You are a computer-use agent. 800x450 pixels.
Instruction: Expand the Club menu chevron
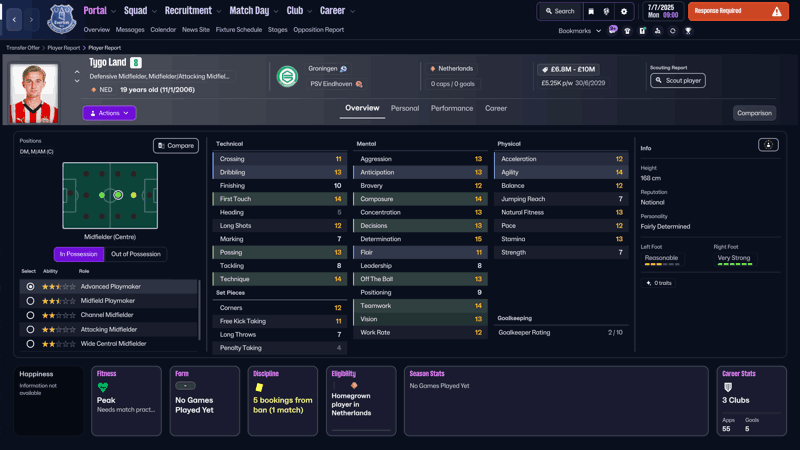310,11
